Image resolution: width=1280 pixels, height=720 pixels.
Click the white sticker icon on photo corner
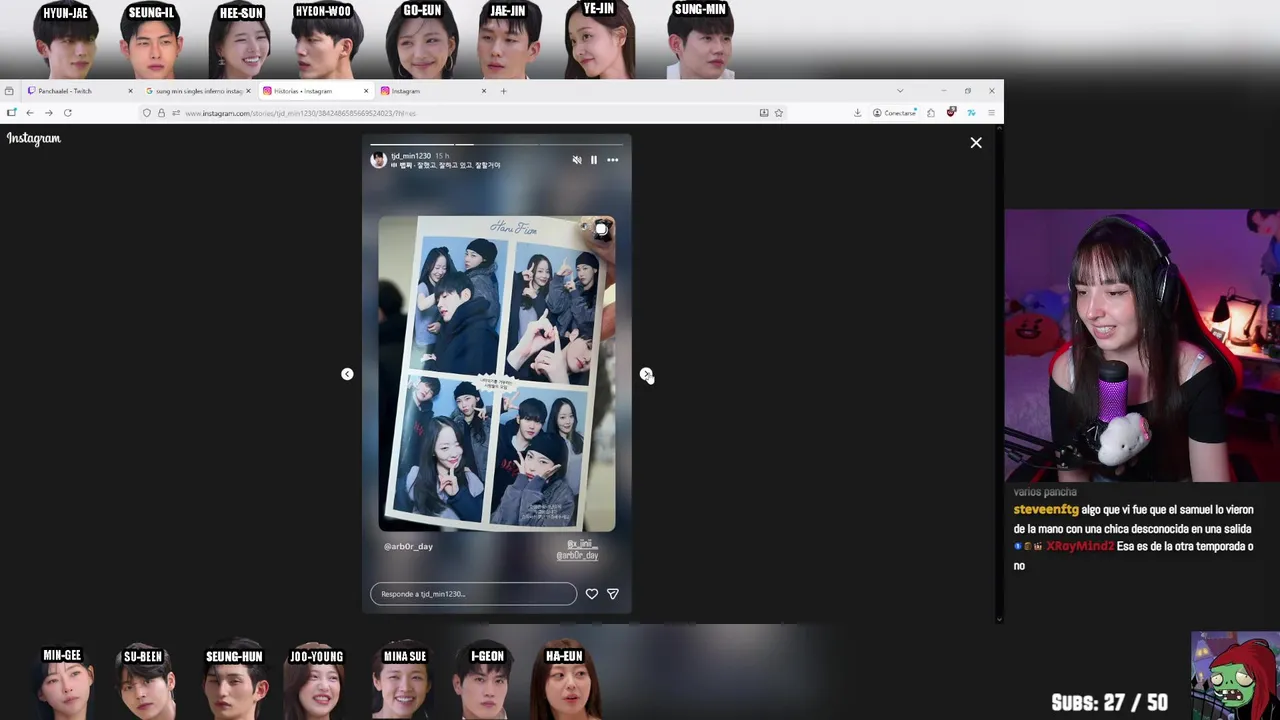pyautogui.click(x=601, y=229)
